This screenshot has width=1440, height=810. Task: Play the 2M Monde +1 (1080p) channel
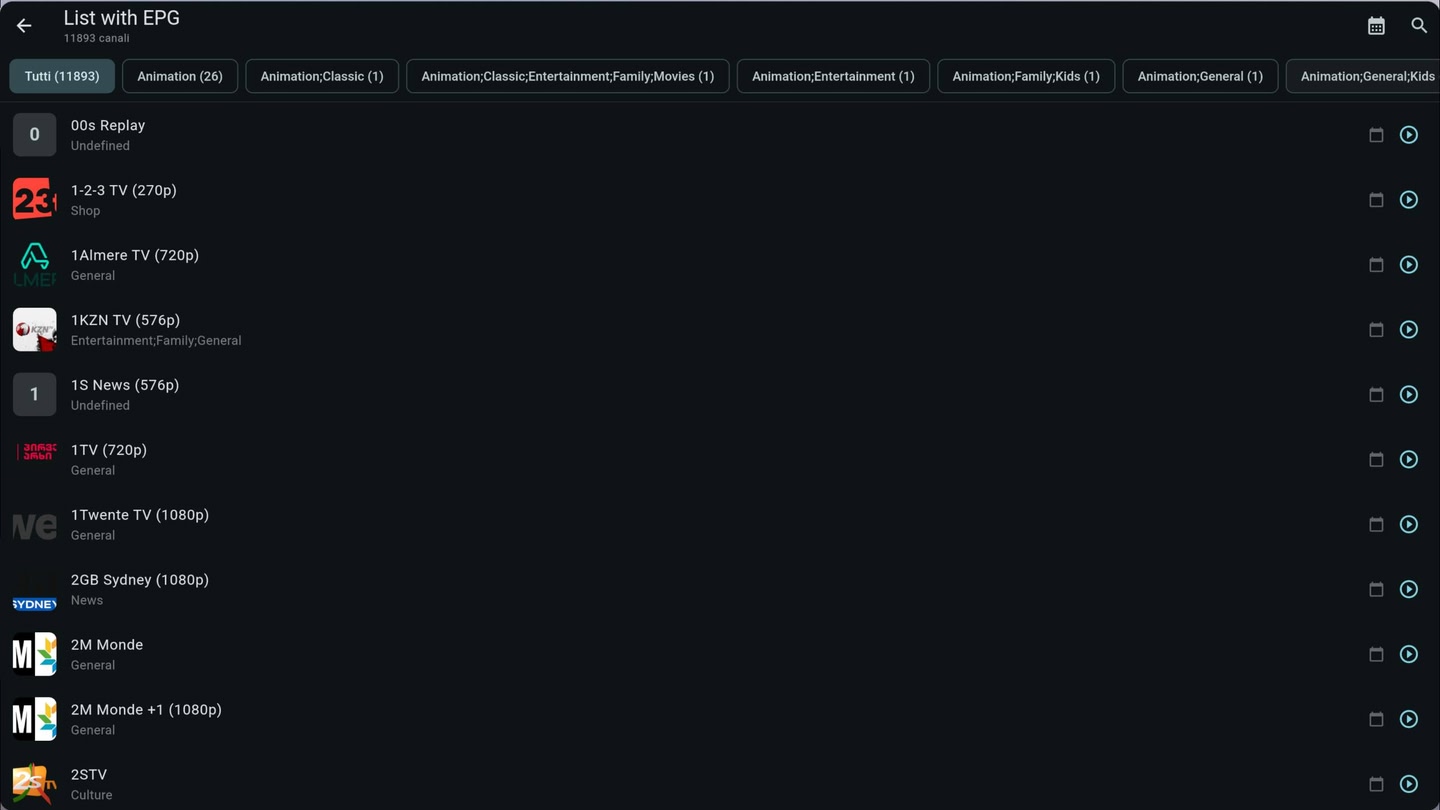click(1409, 720)
